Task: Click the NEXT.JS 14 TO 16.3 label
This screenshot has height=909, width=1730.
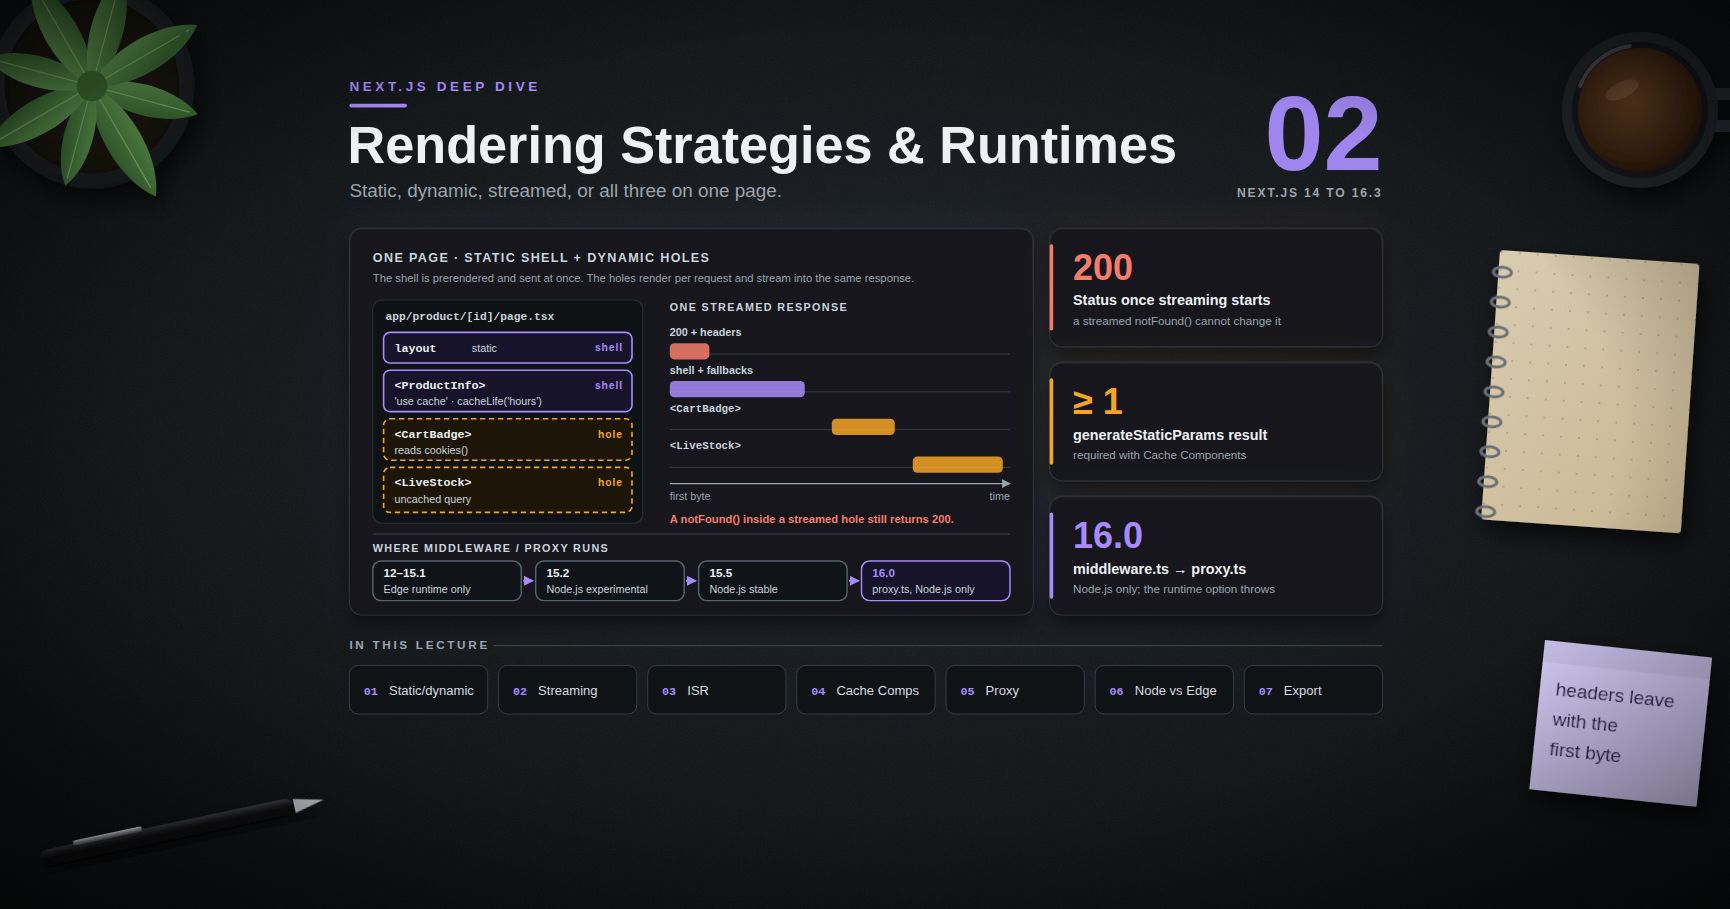Action: 1309,193
